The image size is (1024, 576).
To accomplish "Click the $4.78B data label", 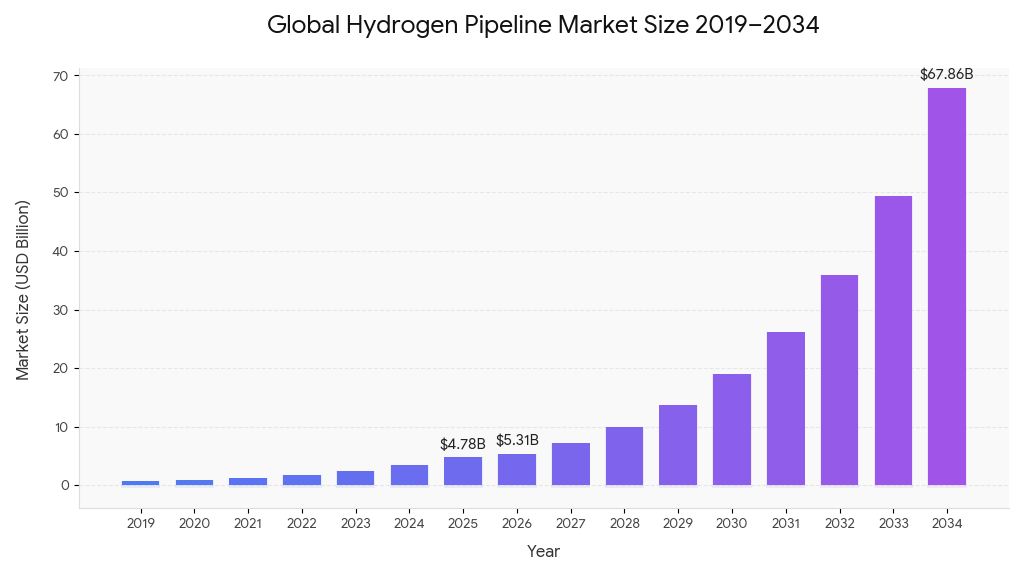I will coord(462,444).
